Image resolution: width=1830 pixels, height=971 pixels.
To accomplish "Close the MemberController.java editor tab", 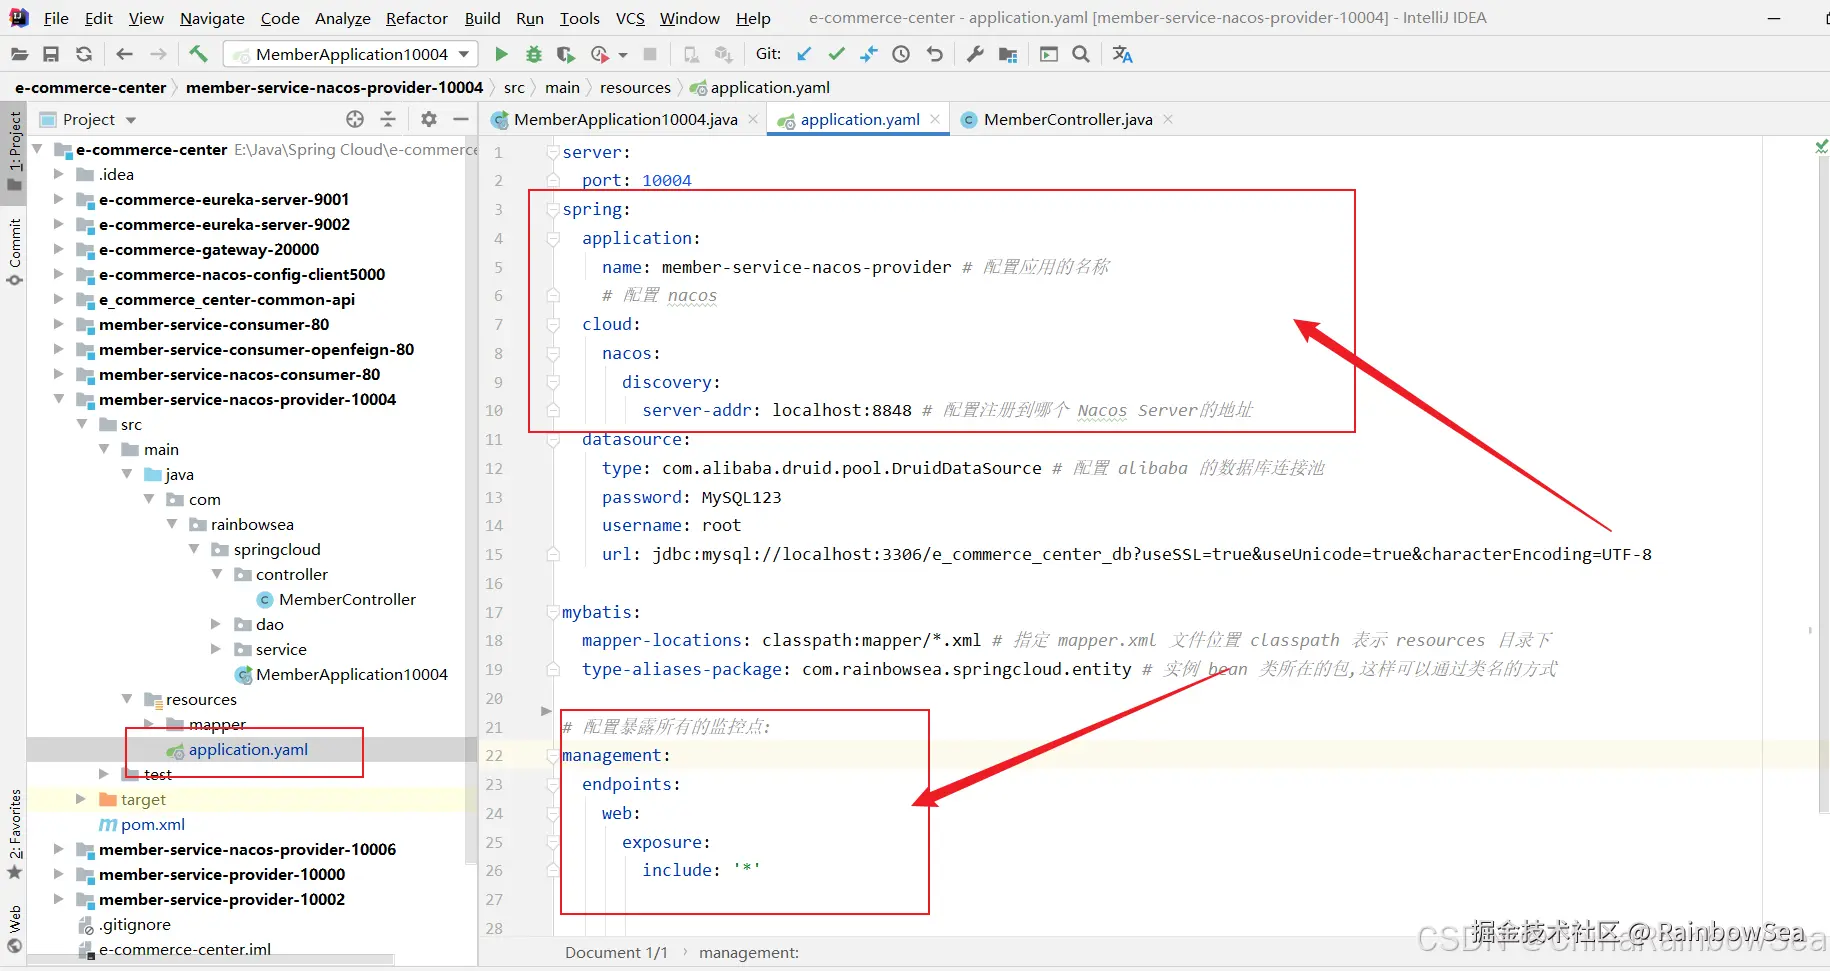I will pos(1167,119).
